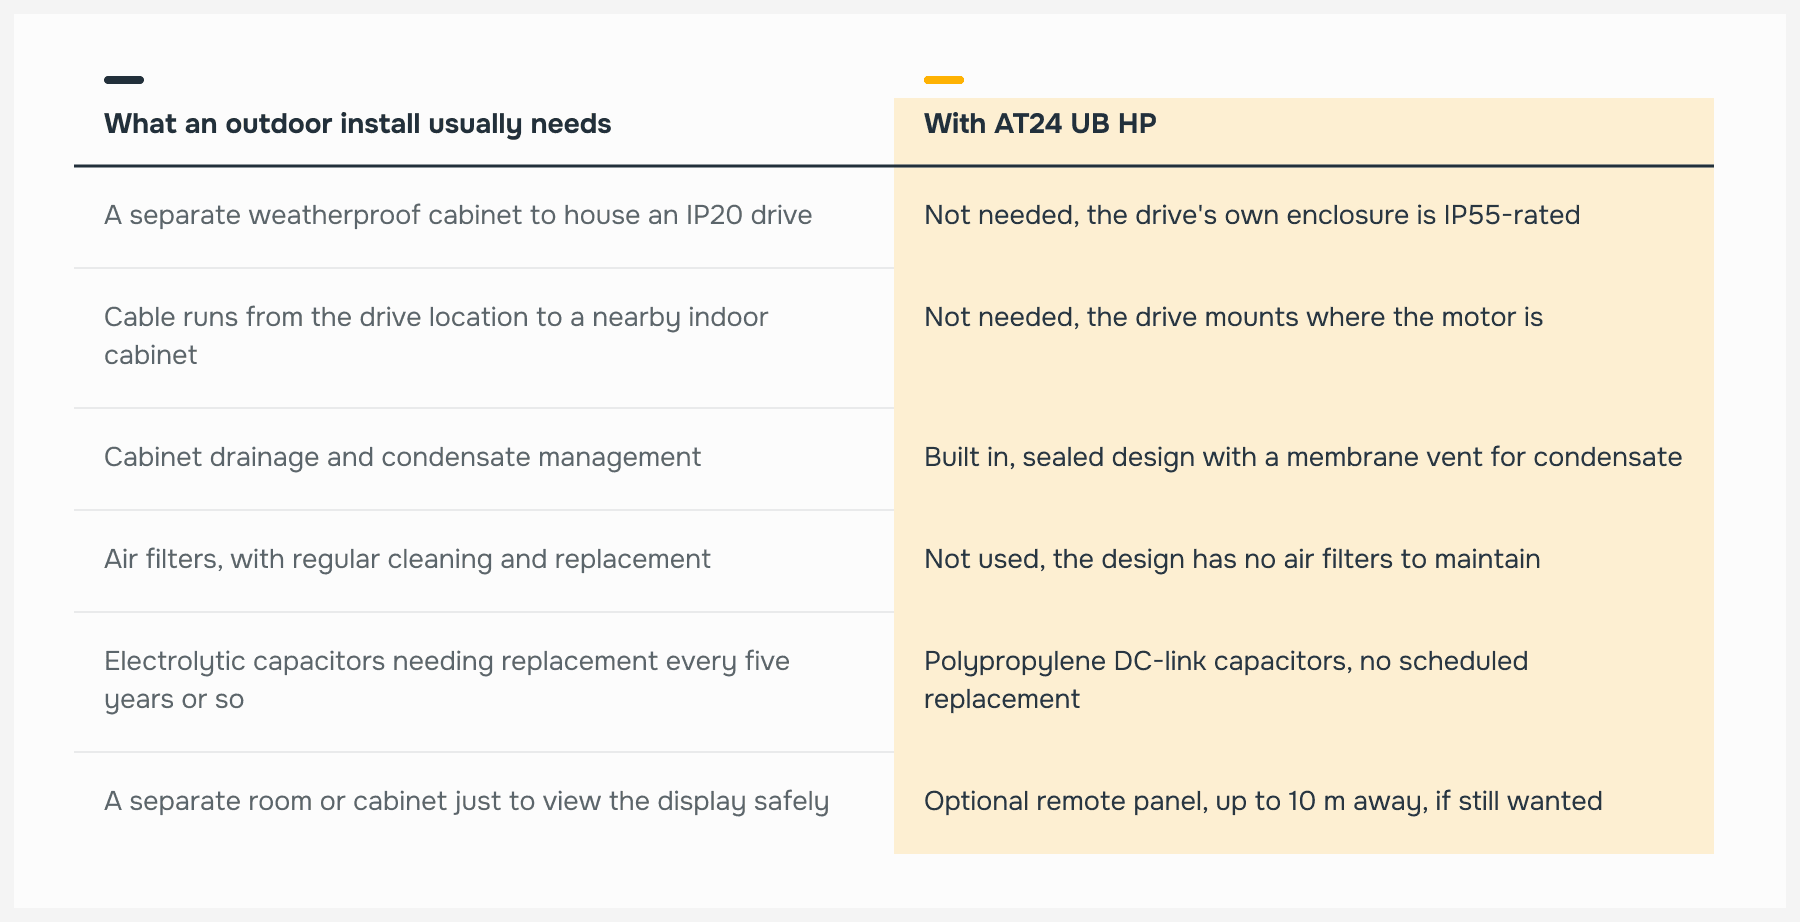Click "Not used, the design has no air filters" cell
The image size is (1800, 922).
pos(1304,561)
